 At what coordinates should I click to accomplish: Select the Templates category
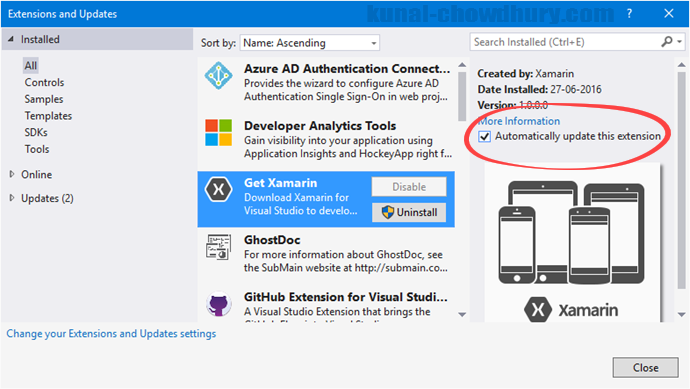[x=48, y=116]
